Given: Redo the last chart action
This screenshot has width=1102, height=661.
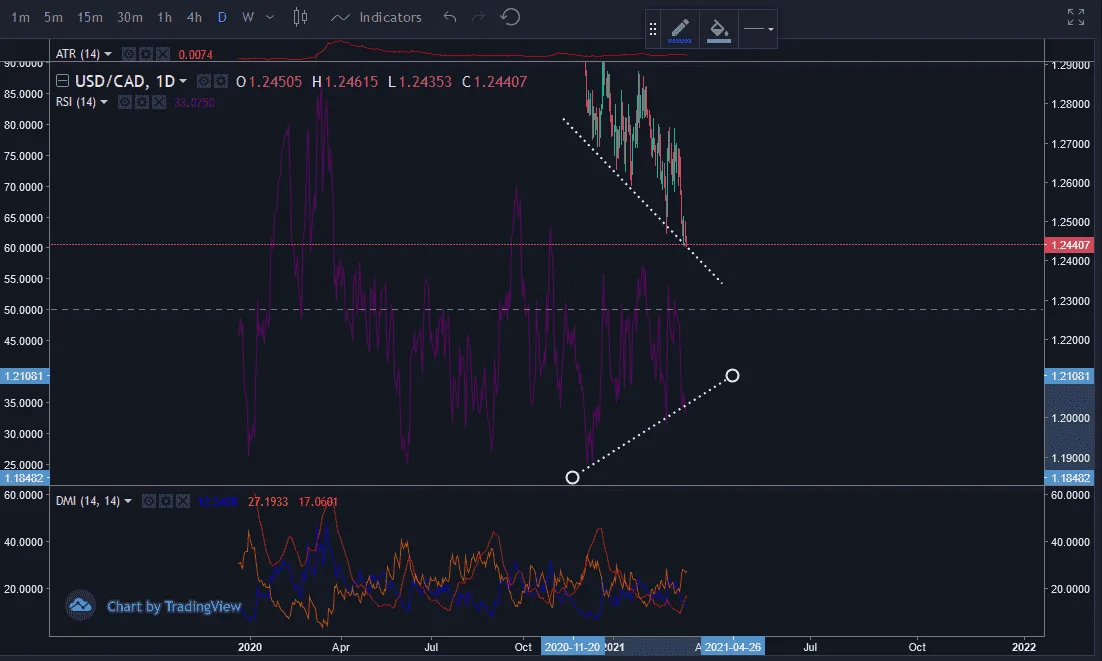Looking at the screenshot, I should click(479, 17).
